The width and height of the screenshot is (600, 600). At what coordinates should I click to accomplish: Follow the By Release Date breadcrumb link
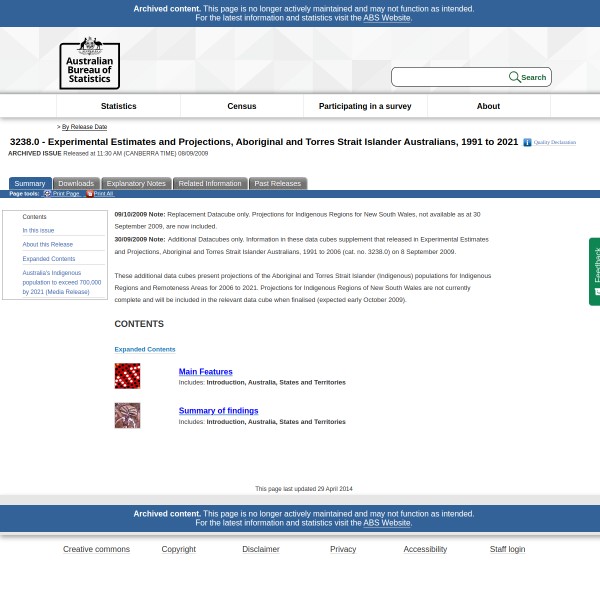(84, 127)
